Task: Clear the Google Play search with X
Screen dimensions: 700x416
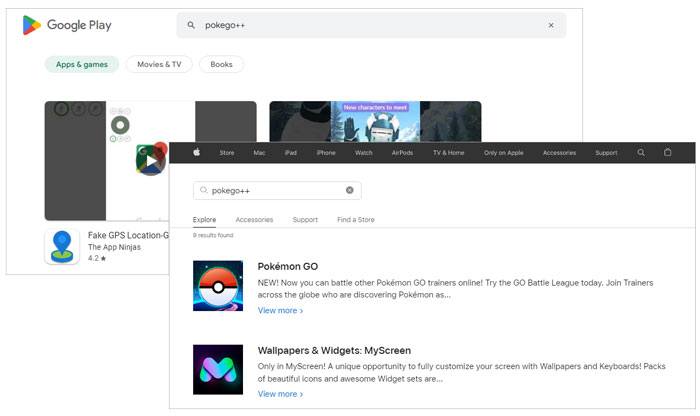Action: (x=551, y=25)
